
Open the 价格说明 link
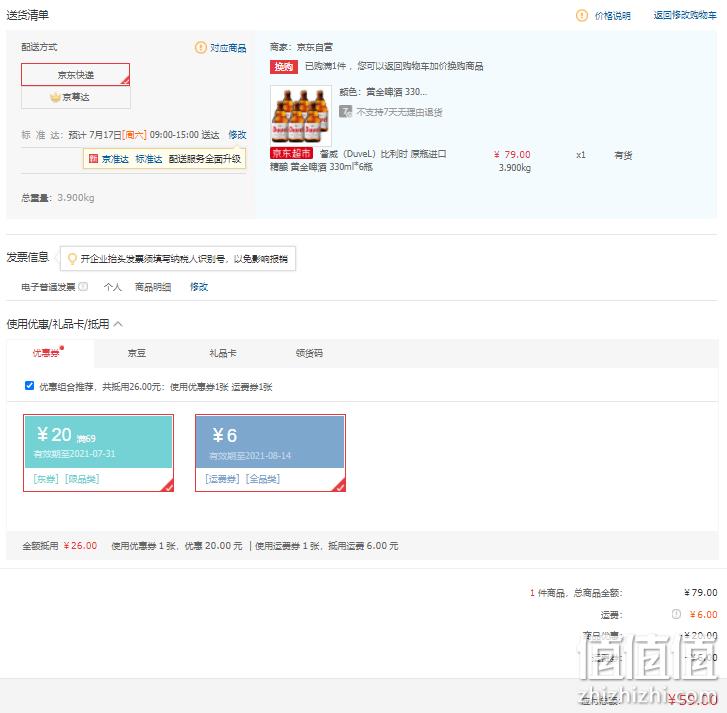pos(612,16)
